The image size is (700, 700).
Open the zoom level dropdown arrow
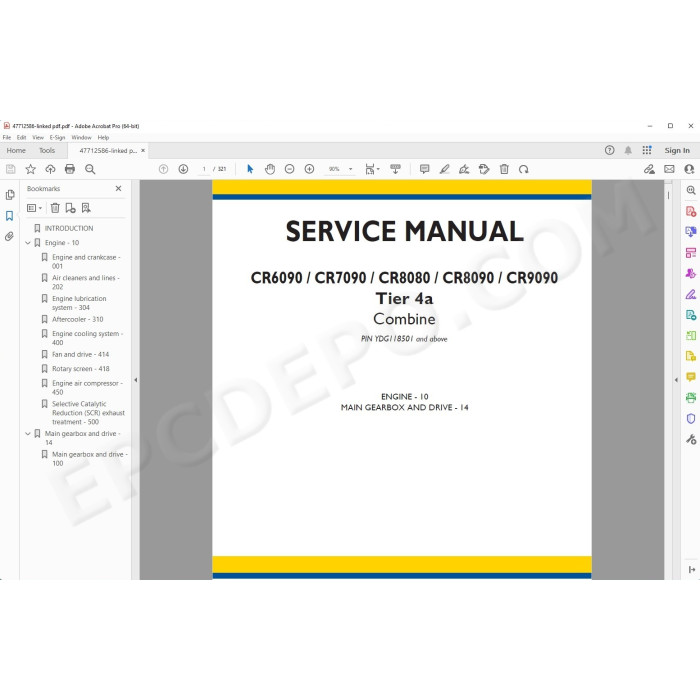point(350,169)
